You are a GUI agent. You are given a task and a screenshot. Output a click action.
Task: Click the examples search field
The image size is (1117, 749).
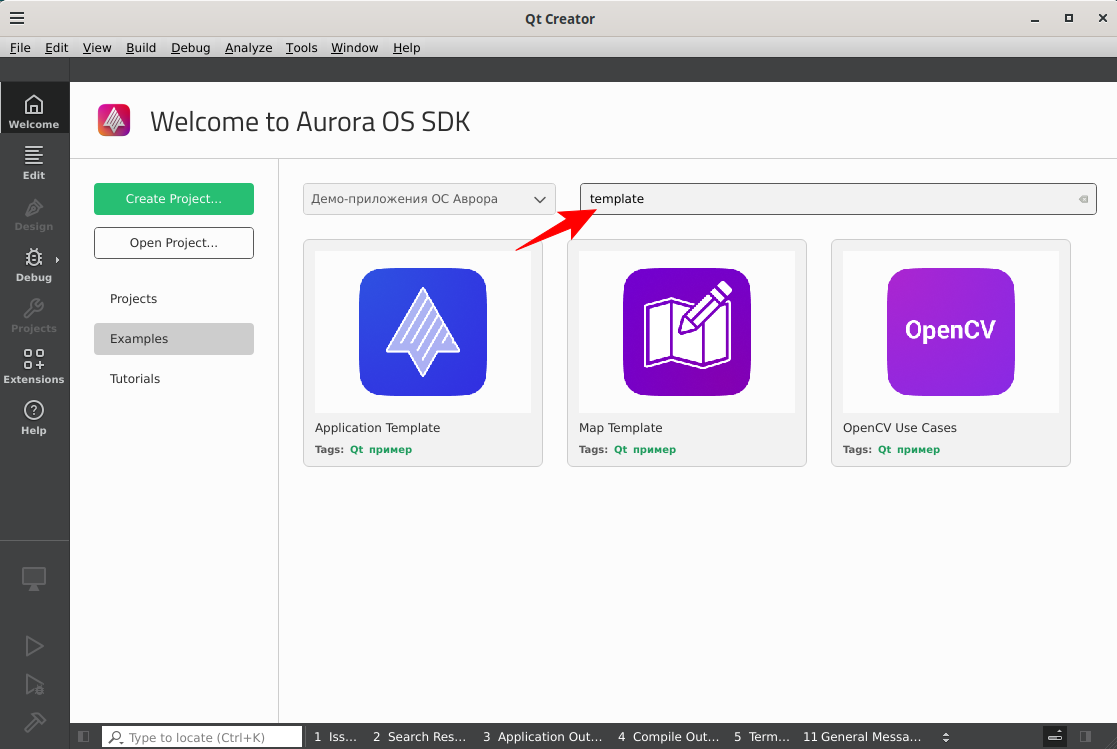pyautogui.click(x=838, y=199)
